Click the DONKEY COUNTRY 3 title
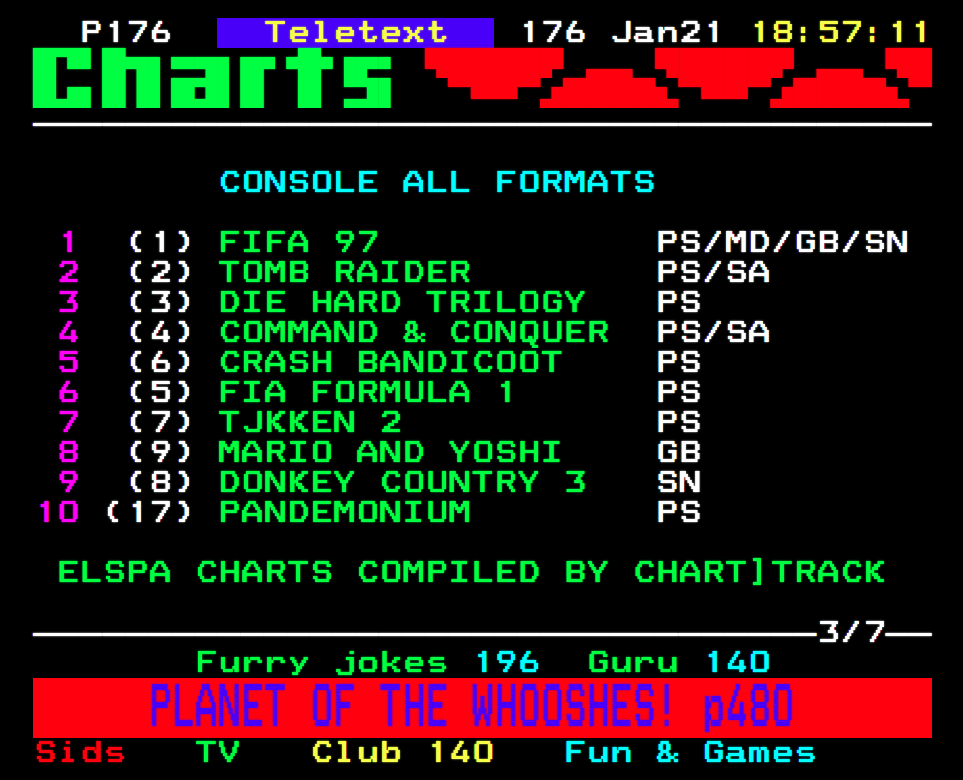This screenshot has width=963, height=780. [402, 483]
